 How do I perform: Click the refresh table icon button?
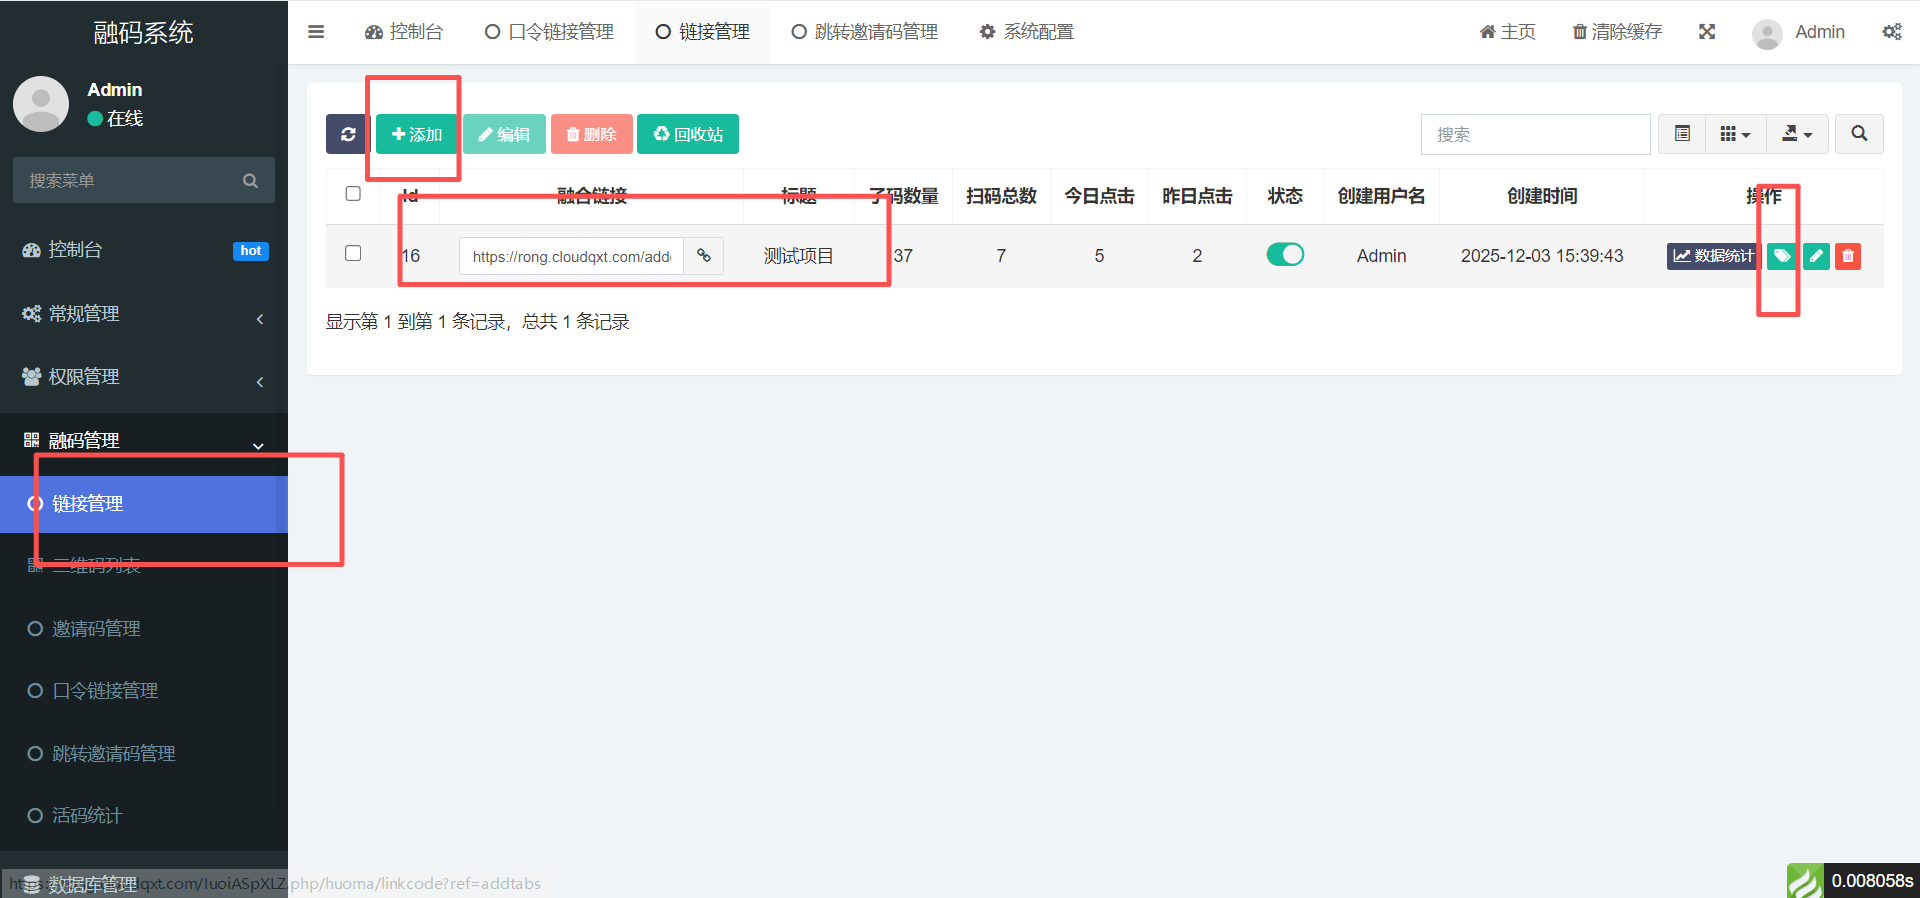coord(347,134)
